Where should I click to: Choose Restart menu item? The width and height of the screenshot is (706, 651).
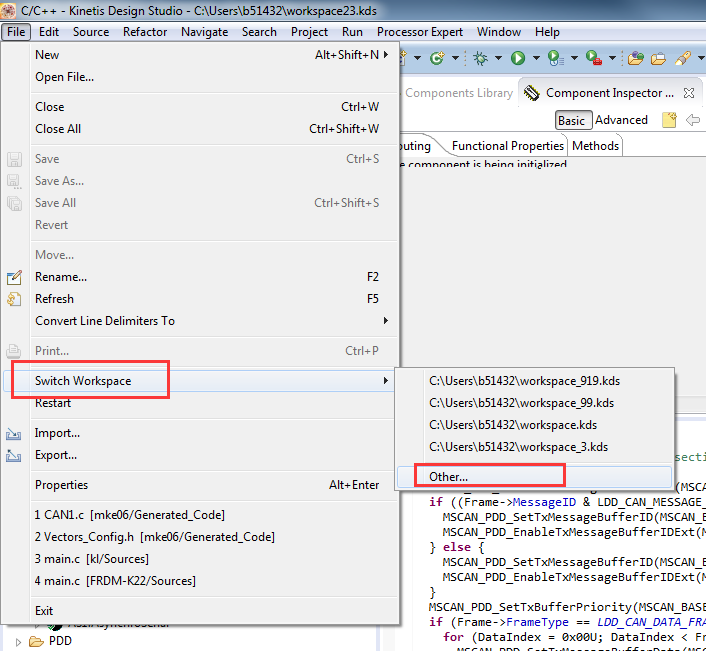point(198,403)
